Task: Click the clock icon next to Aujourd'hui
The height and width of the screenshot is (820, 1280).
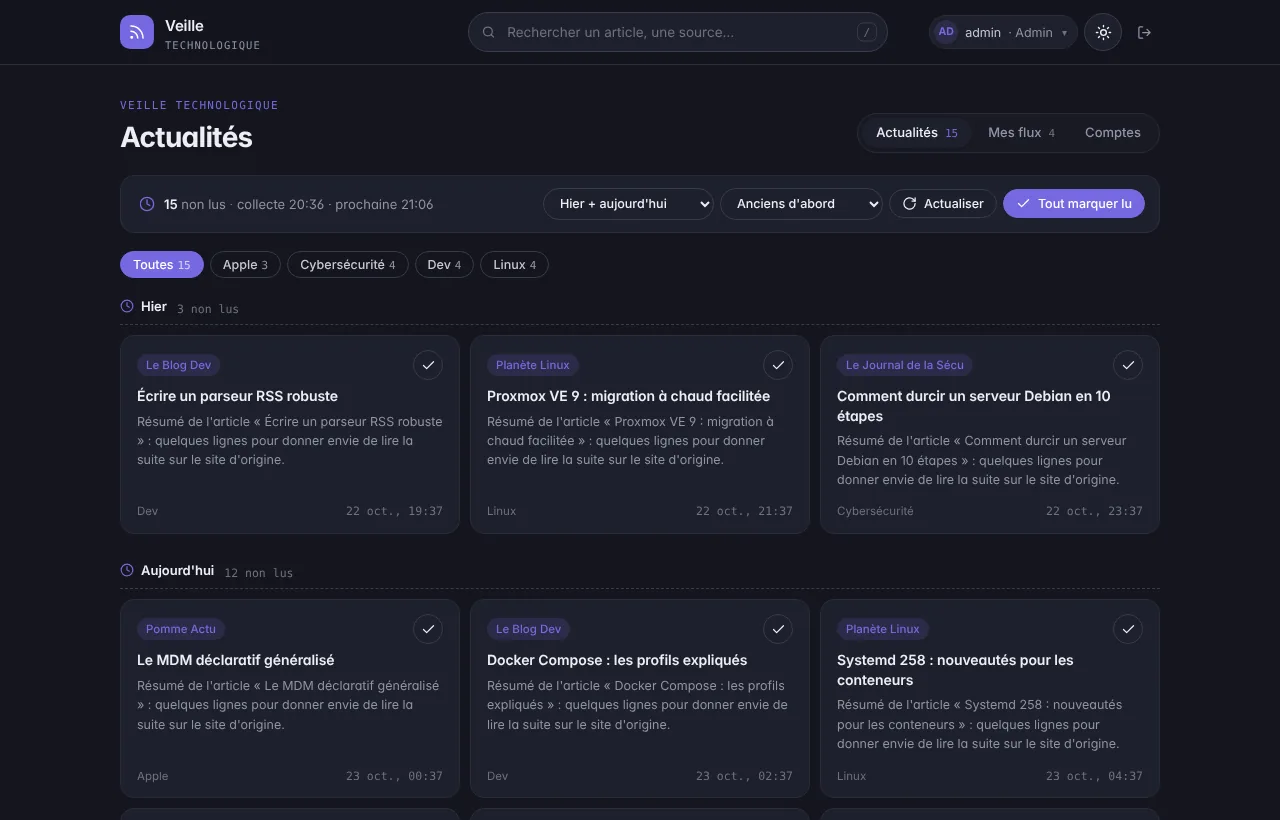Action: pos(127,570)
